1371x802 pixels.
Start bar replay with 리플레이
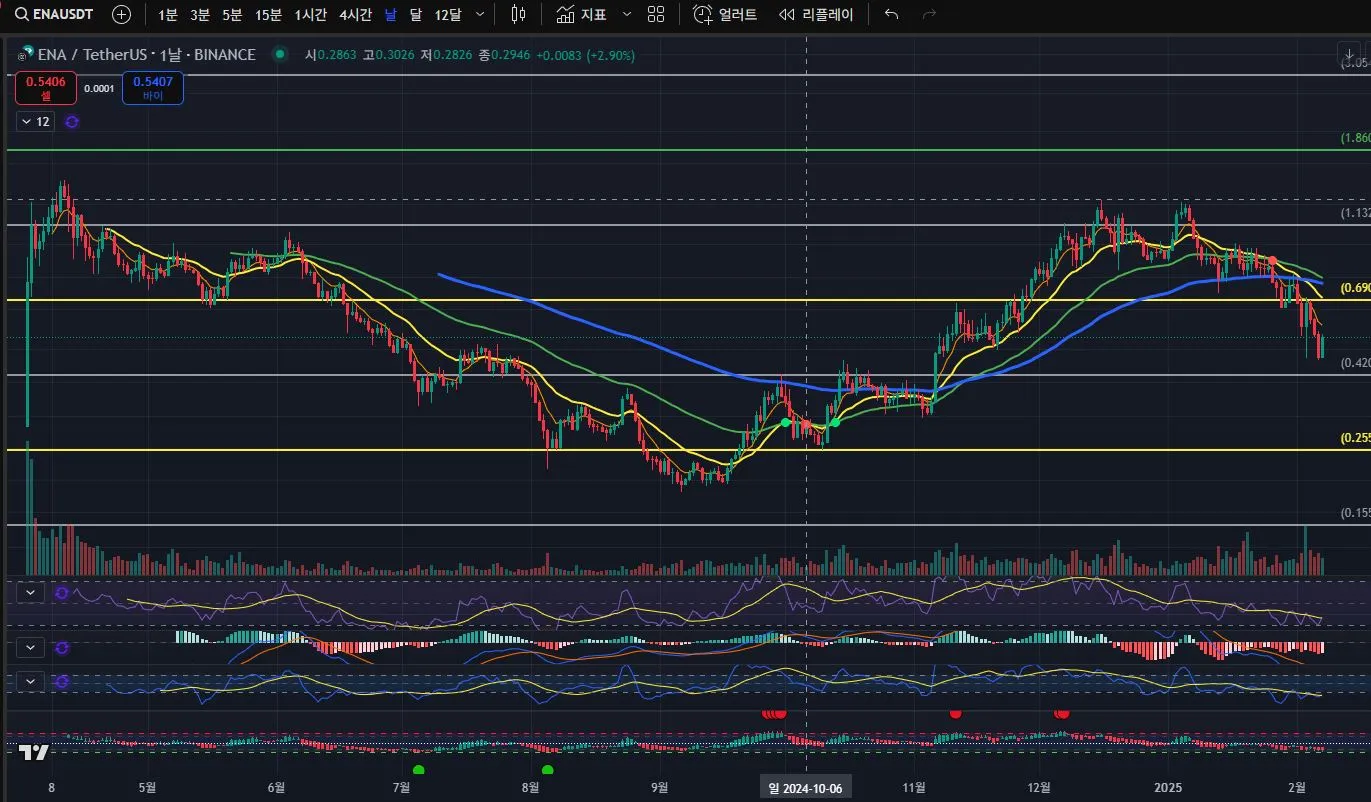(x=816, y=15)
